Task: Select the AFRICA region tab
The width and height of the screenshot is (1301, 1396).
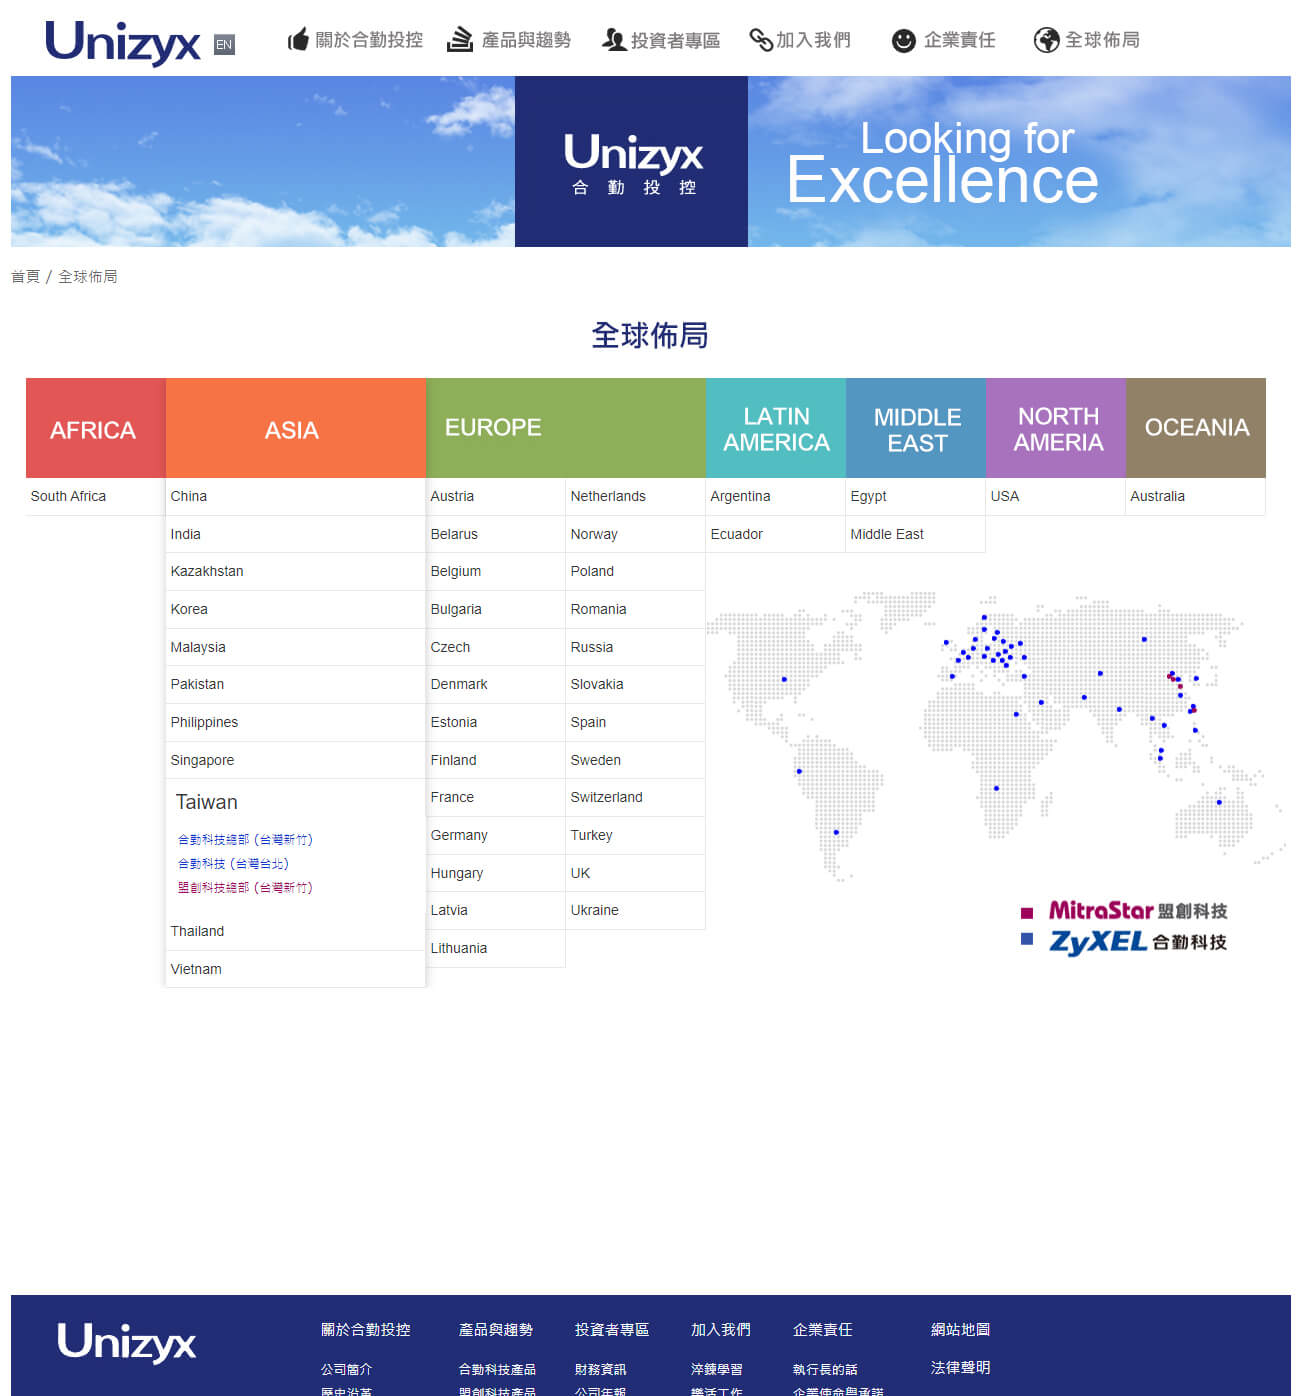Action: (x=96, y=428)
